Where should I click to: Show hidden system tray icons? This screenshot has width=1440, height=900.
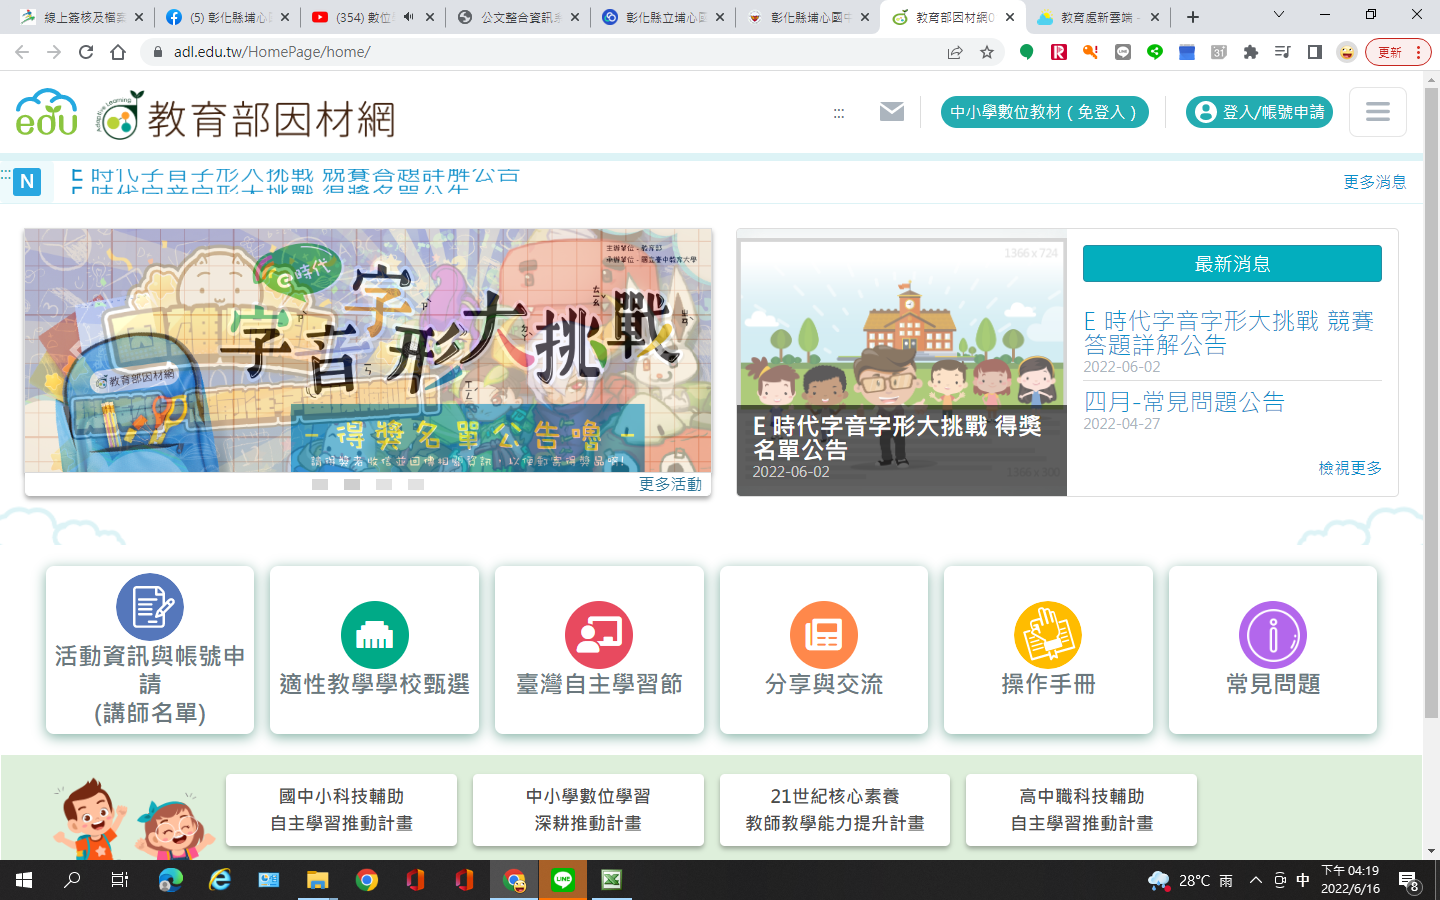pos(1256,880)
